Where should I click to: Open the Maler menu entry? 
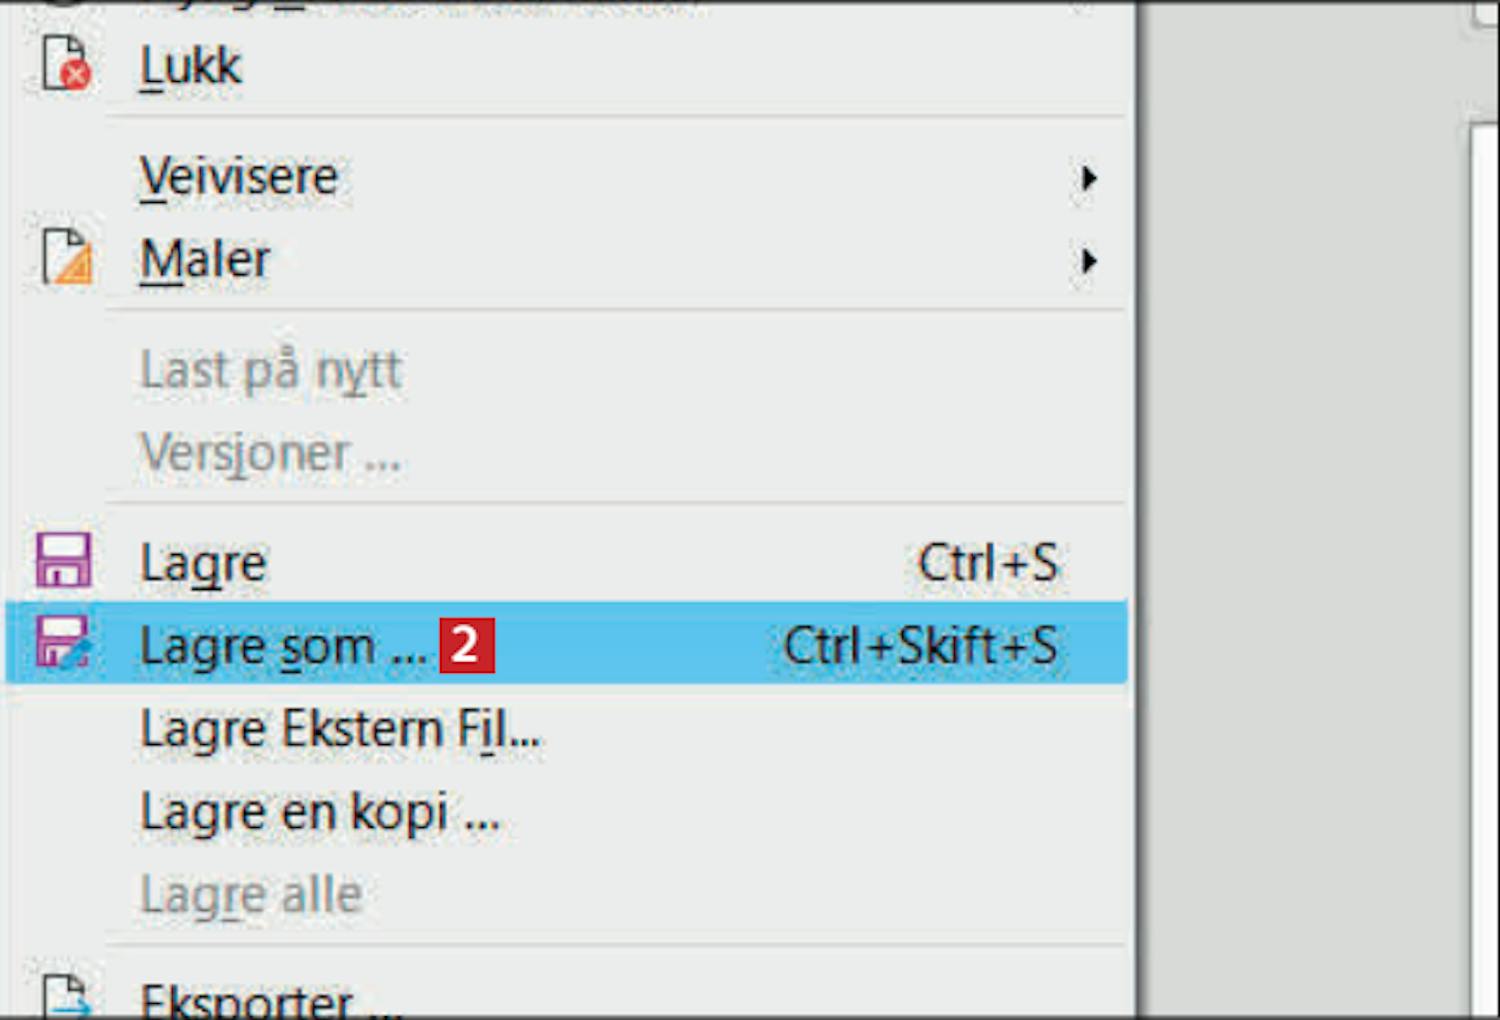click(566, 260)
